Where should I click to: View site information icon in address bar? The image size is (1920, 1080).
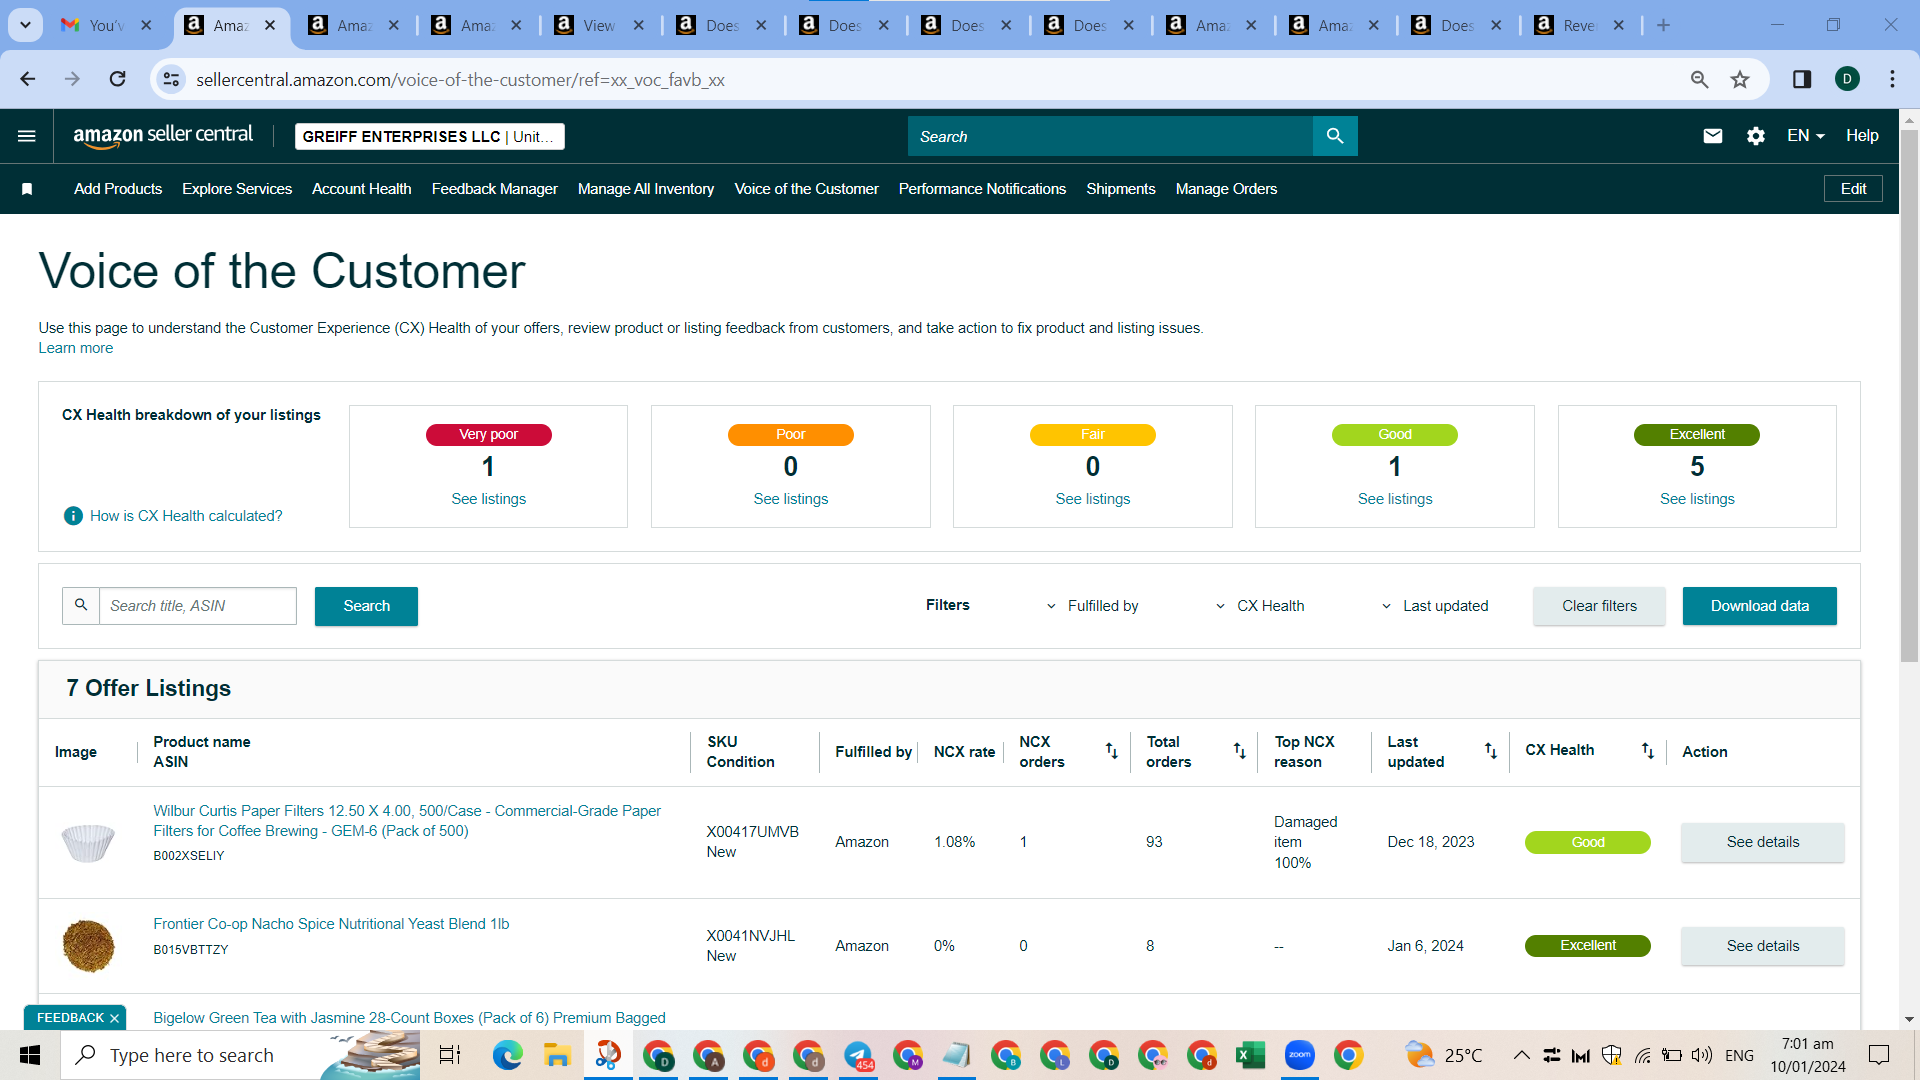(172, 79)
